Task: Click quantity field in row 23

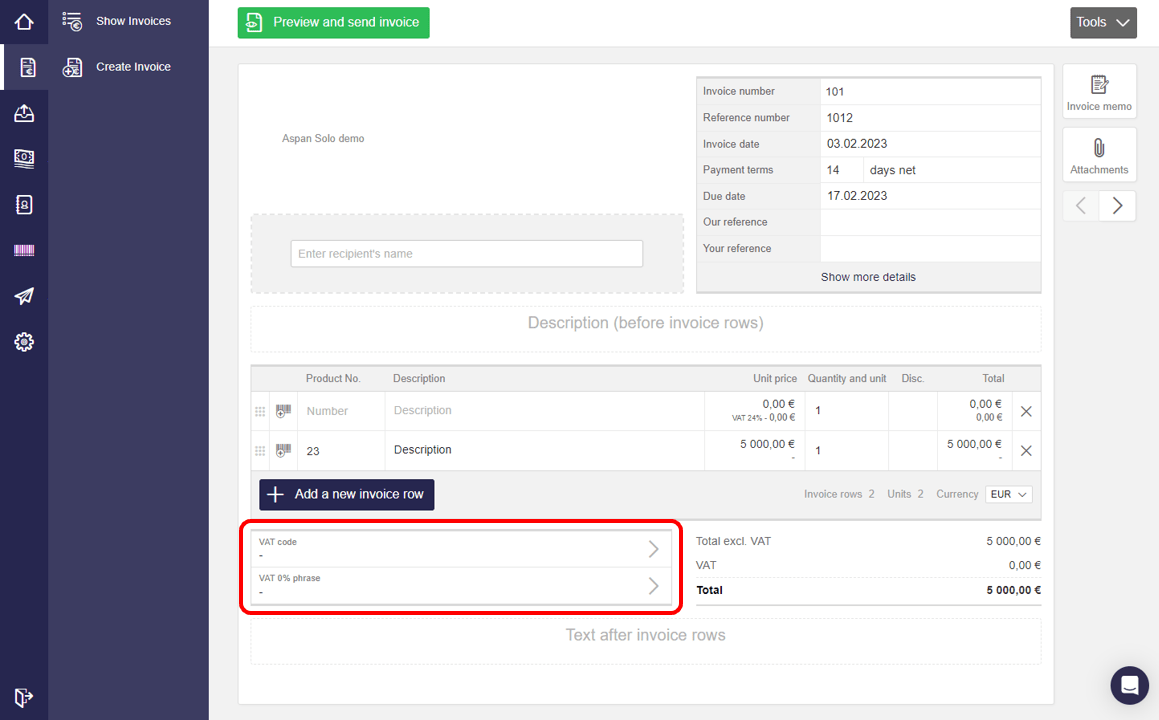Action: point(844,450)
